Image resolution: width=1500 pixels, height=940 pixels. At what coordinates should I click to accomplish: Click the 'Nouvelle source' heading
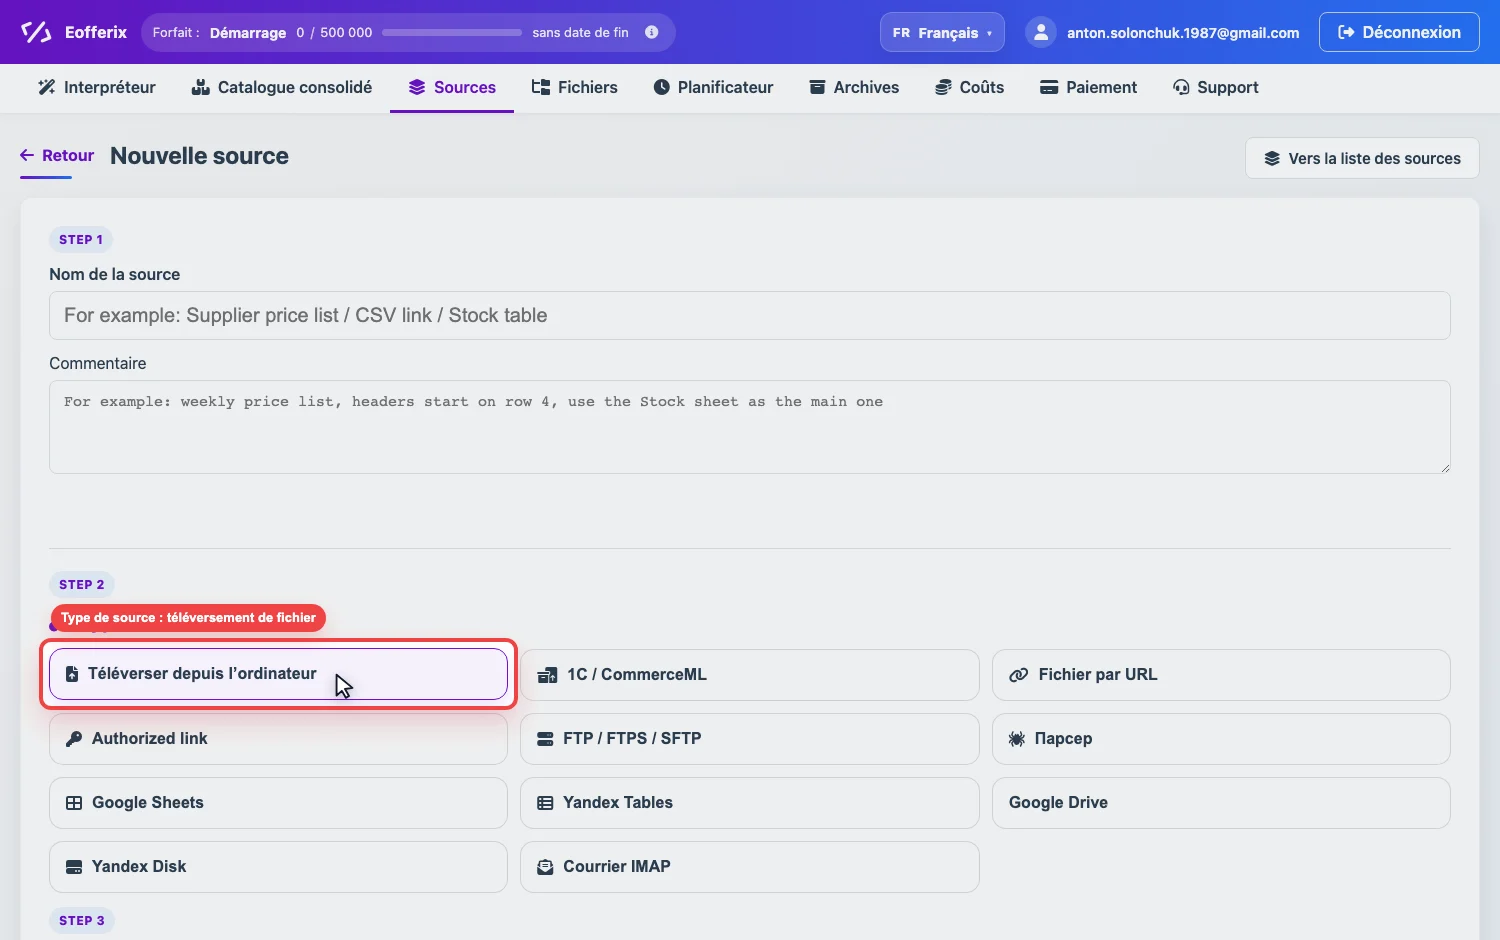(199, 156)
